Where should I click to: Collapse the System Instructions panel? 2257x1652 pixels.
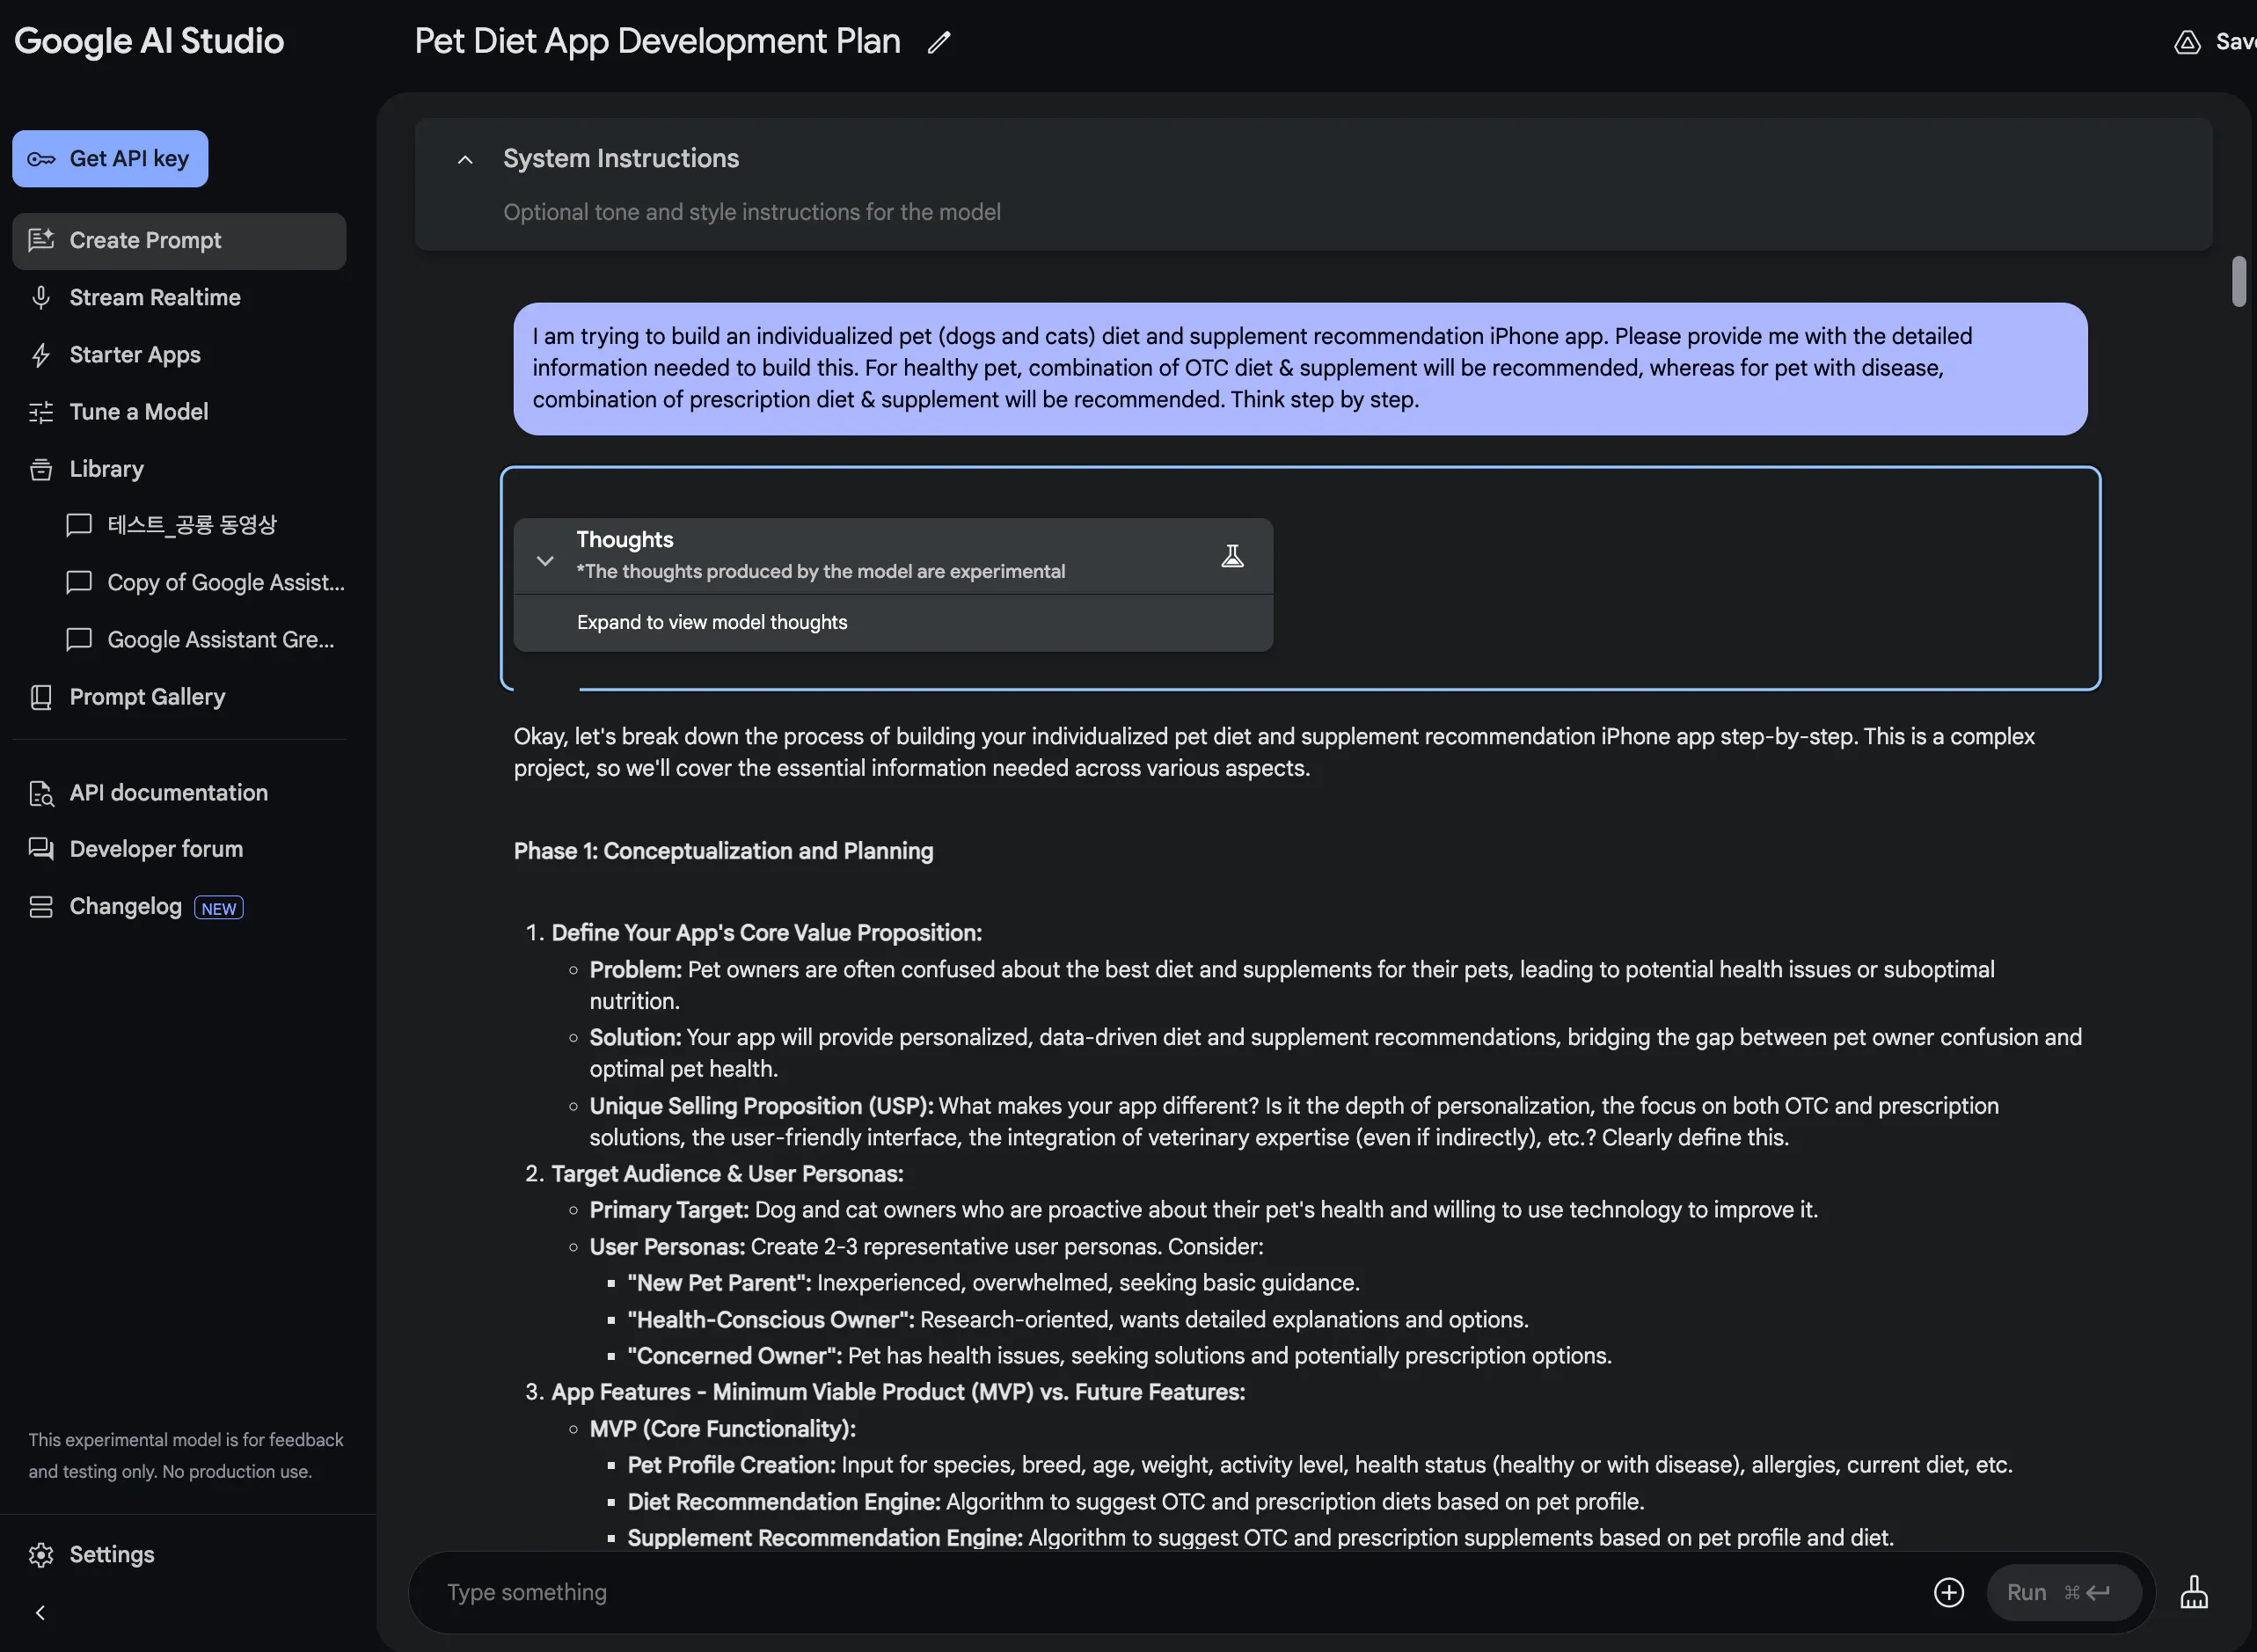(x=465, y=160)
